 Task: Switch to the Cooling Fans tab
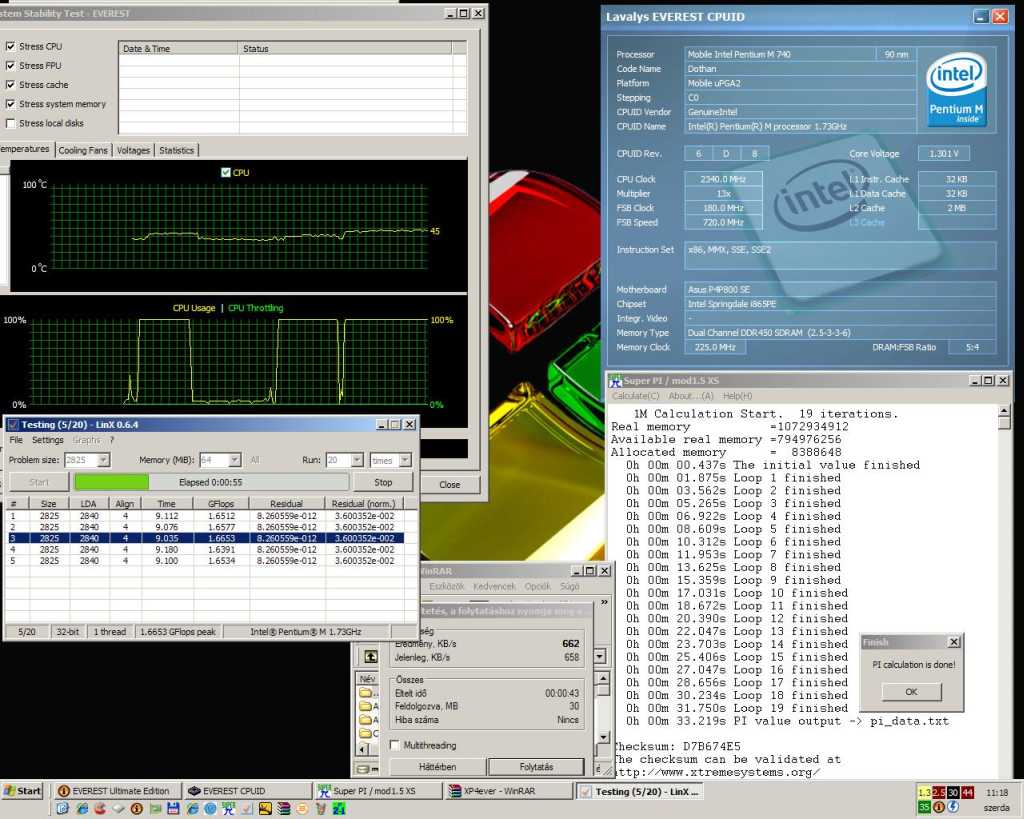tap(82, 150)
